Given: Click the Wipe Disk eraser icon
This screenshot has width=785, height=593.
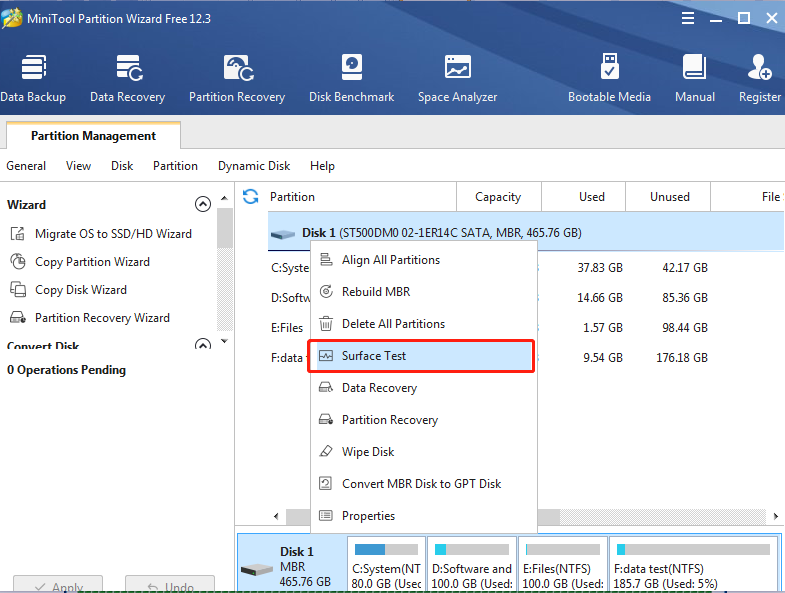Looking at the screenshot, I should point(326,451).
